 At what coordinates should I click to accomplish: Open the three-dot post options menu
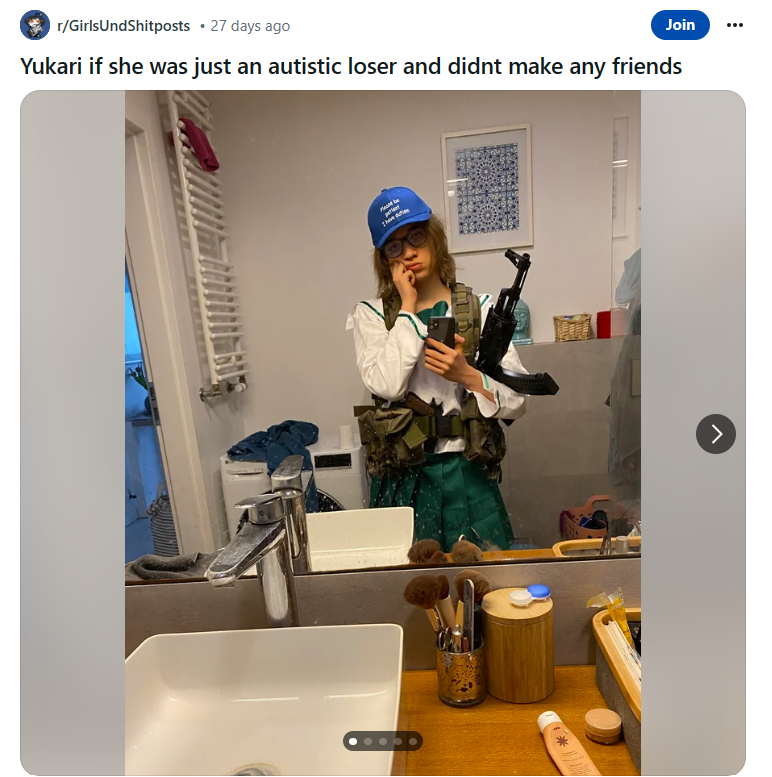point(734,25)
